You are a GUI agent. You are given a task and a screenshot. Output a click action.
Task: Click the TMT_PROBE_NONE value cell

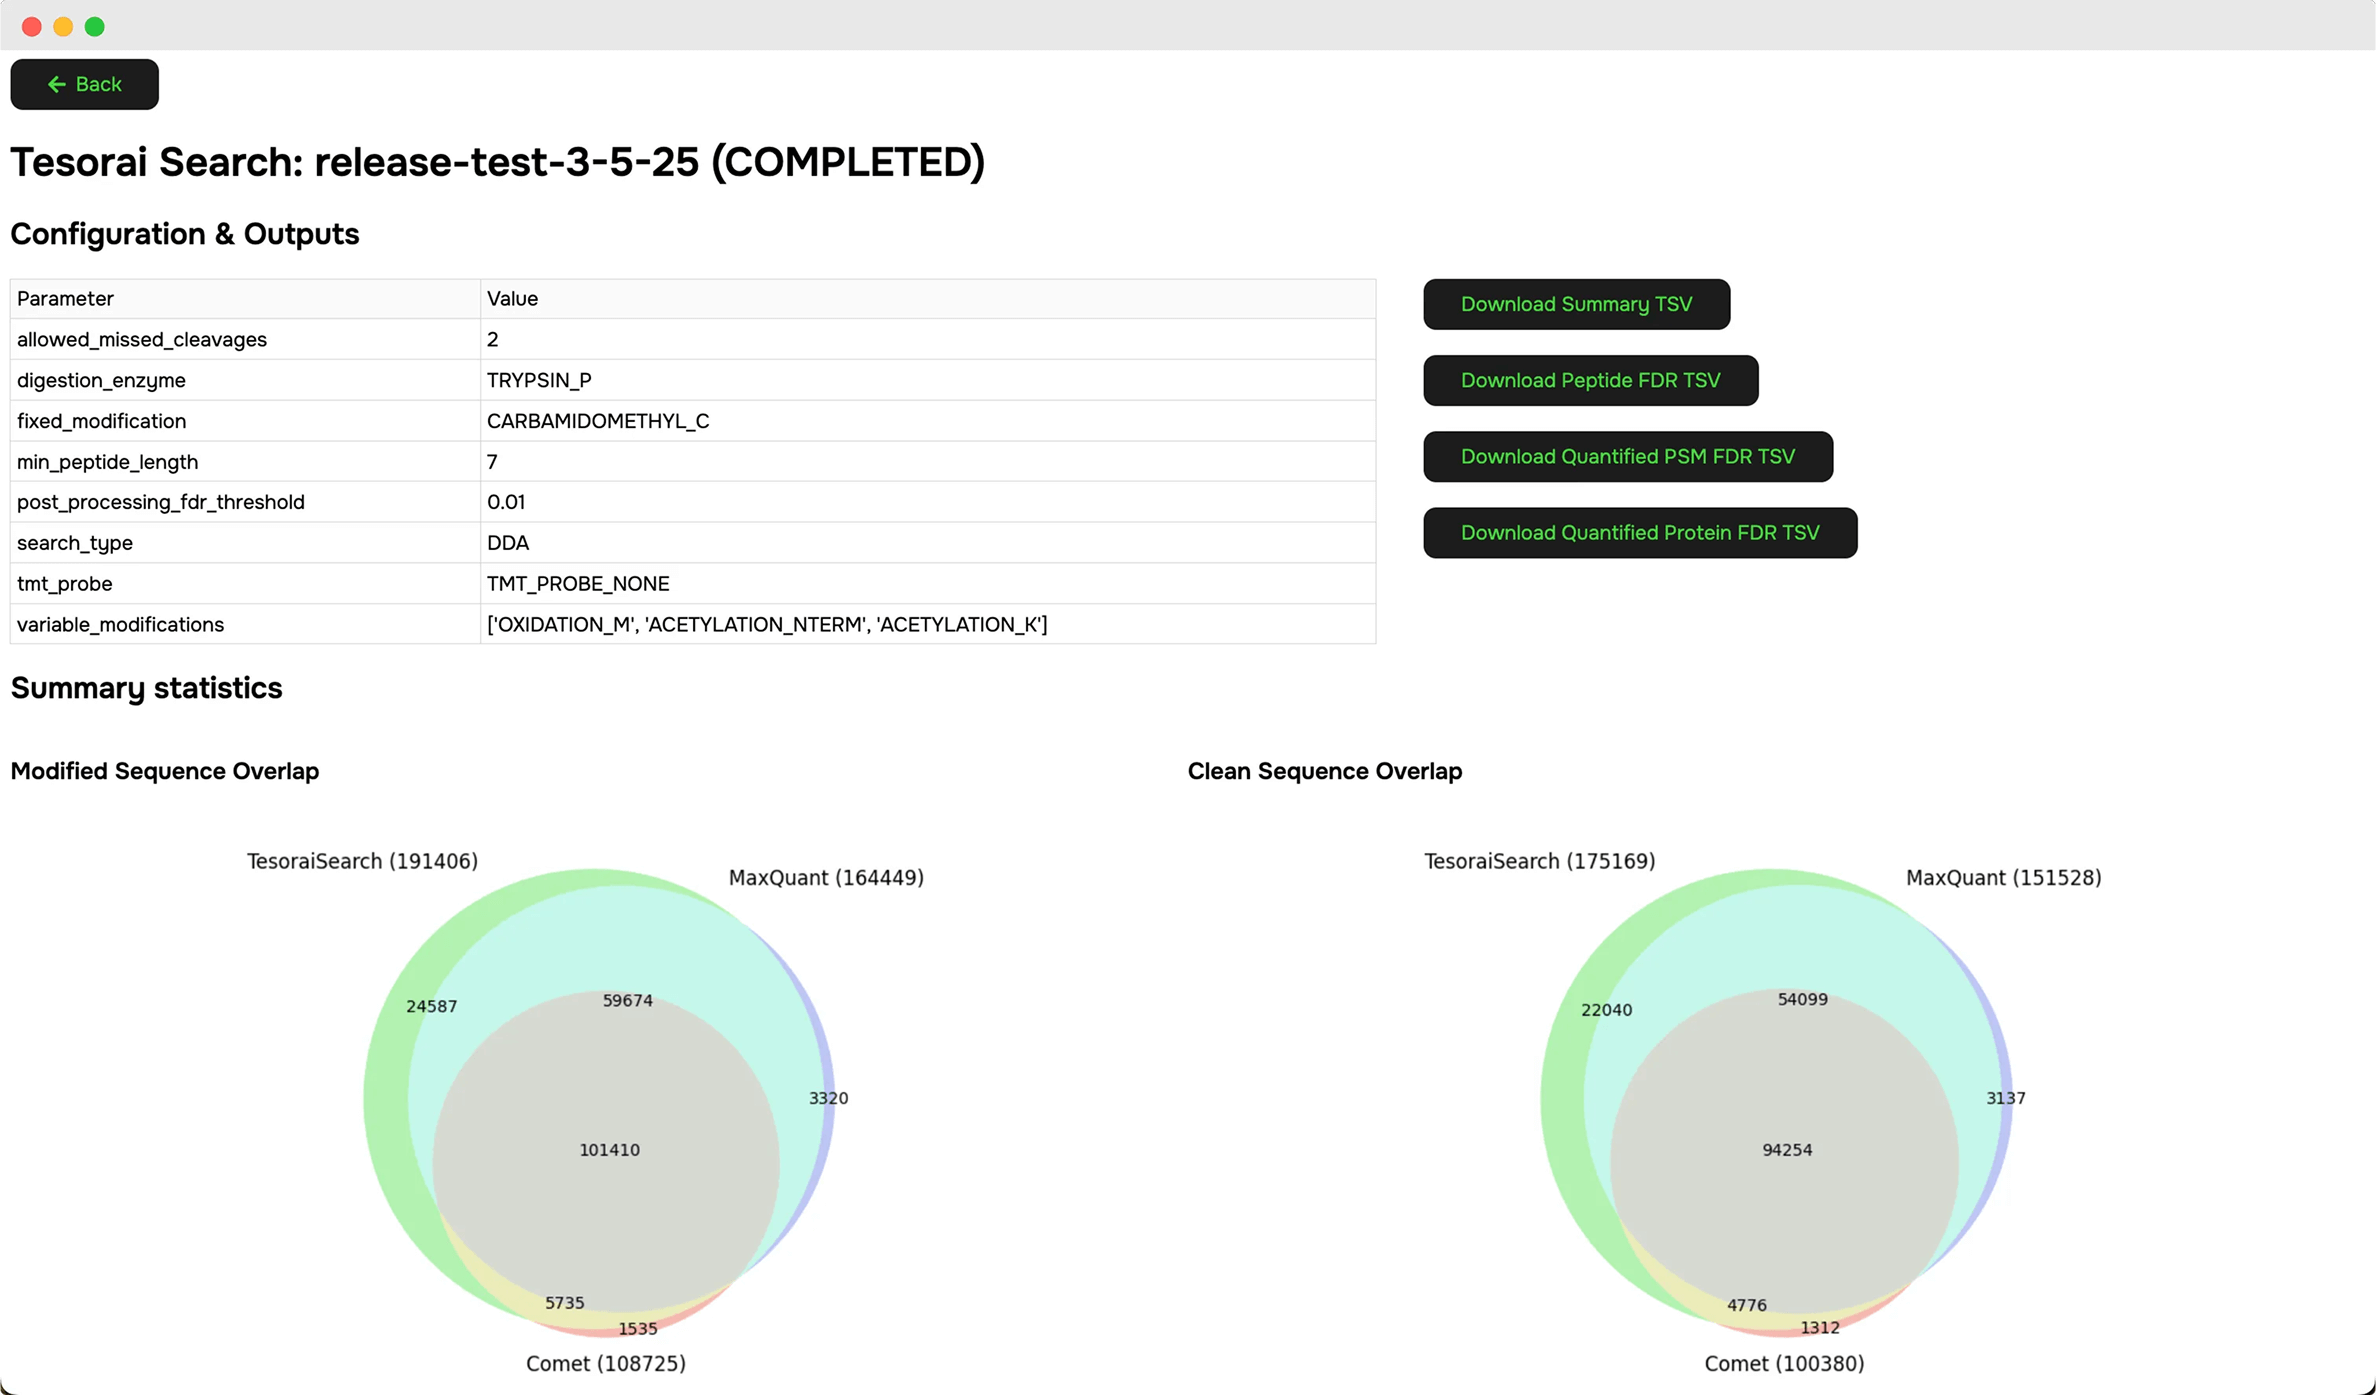928,584
